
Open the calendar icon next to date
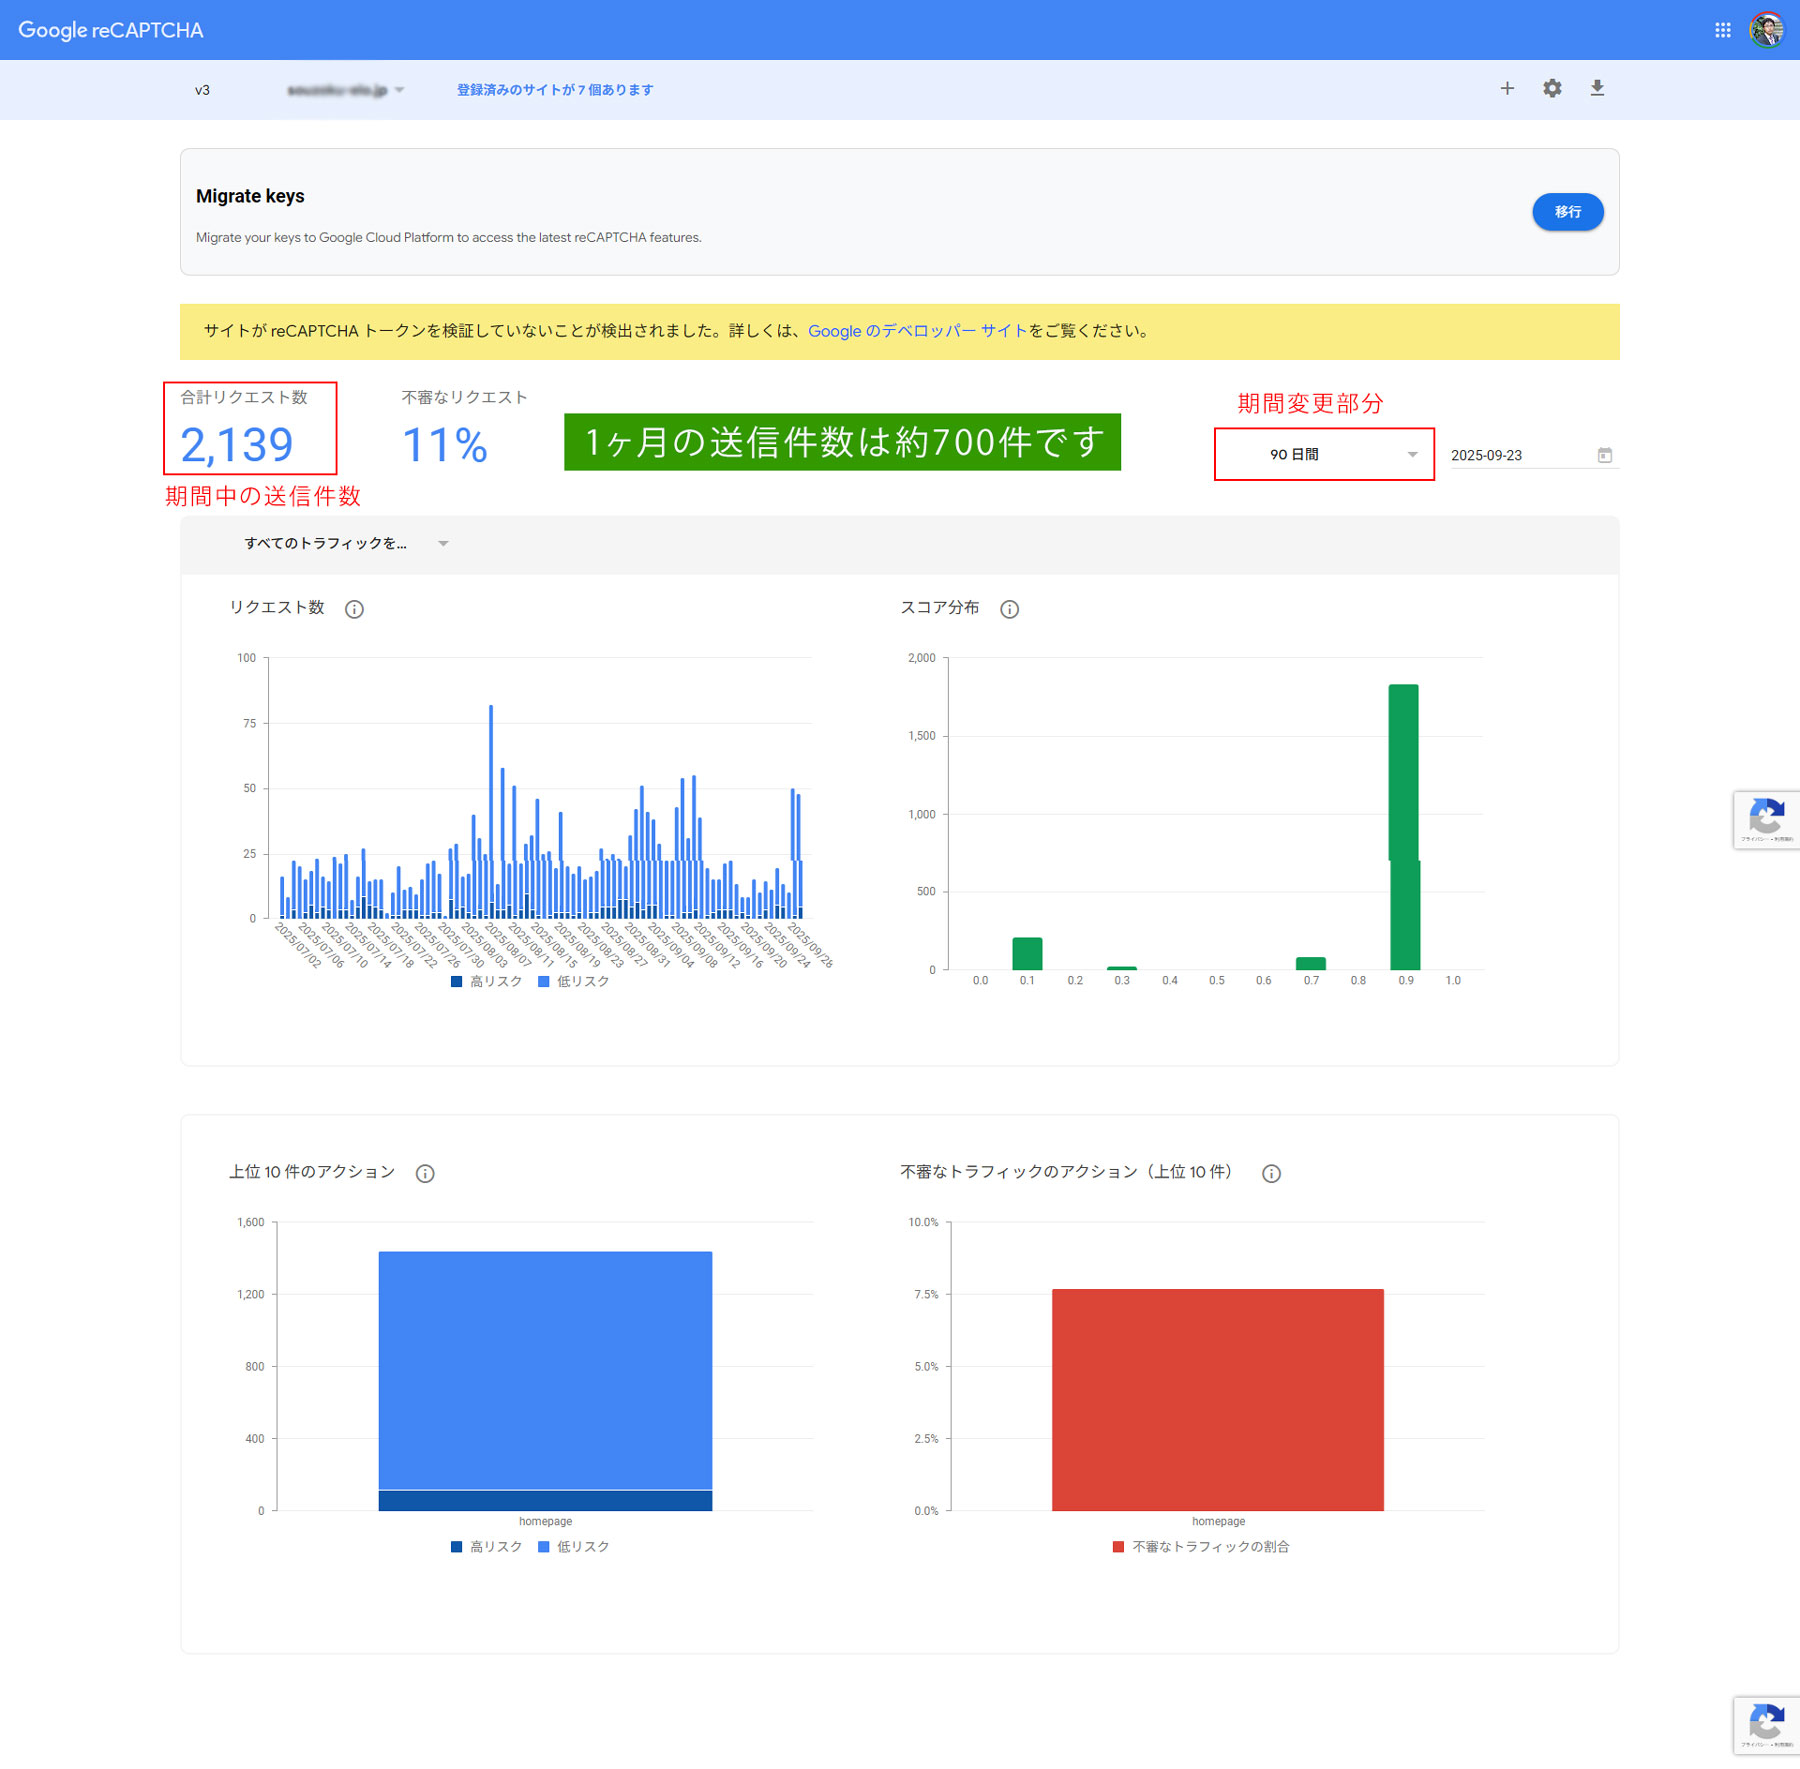pyautogui.click(x=1605, y=455)
